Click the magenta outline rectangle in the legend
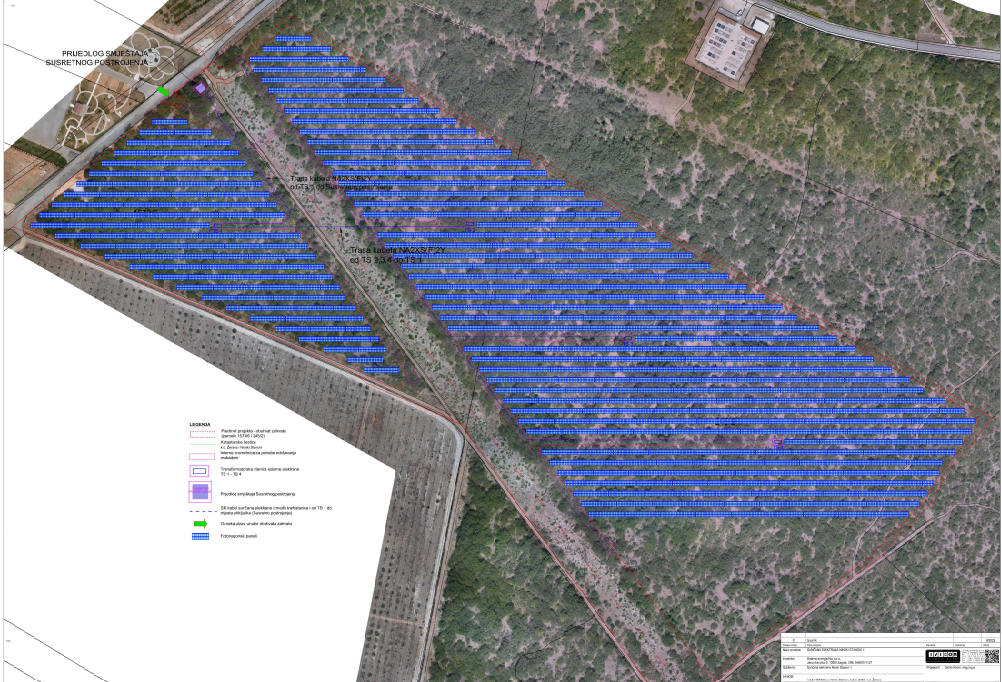 201,456
